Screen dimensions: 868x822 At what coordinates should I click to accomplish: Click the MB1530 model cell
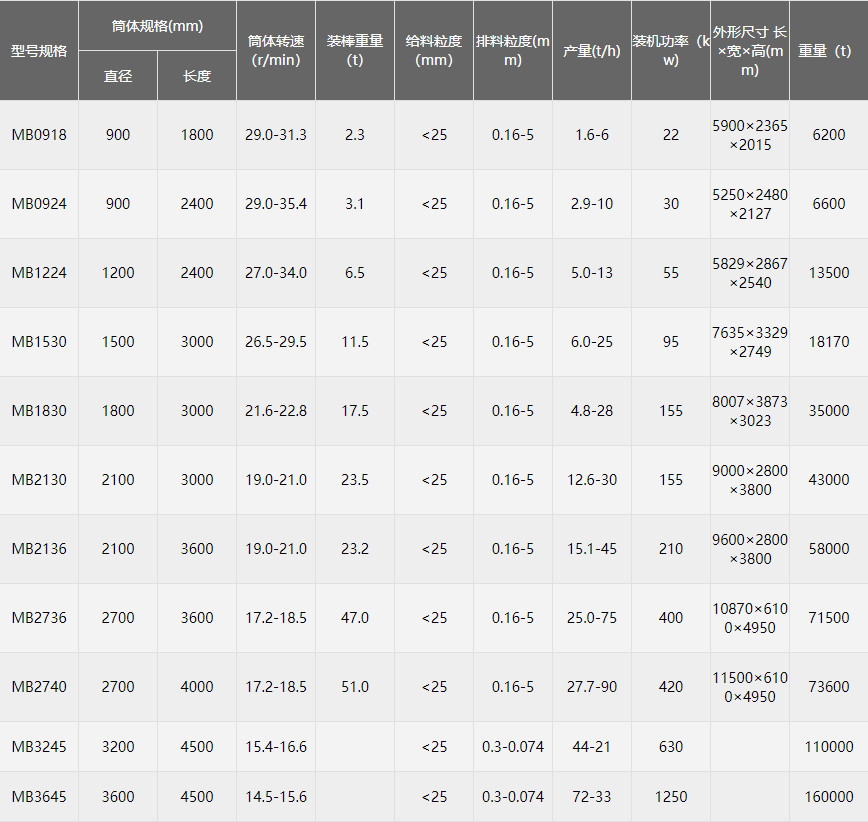pos(39,342)
